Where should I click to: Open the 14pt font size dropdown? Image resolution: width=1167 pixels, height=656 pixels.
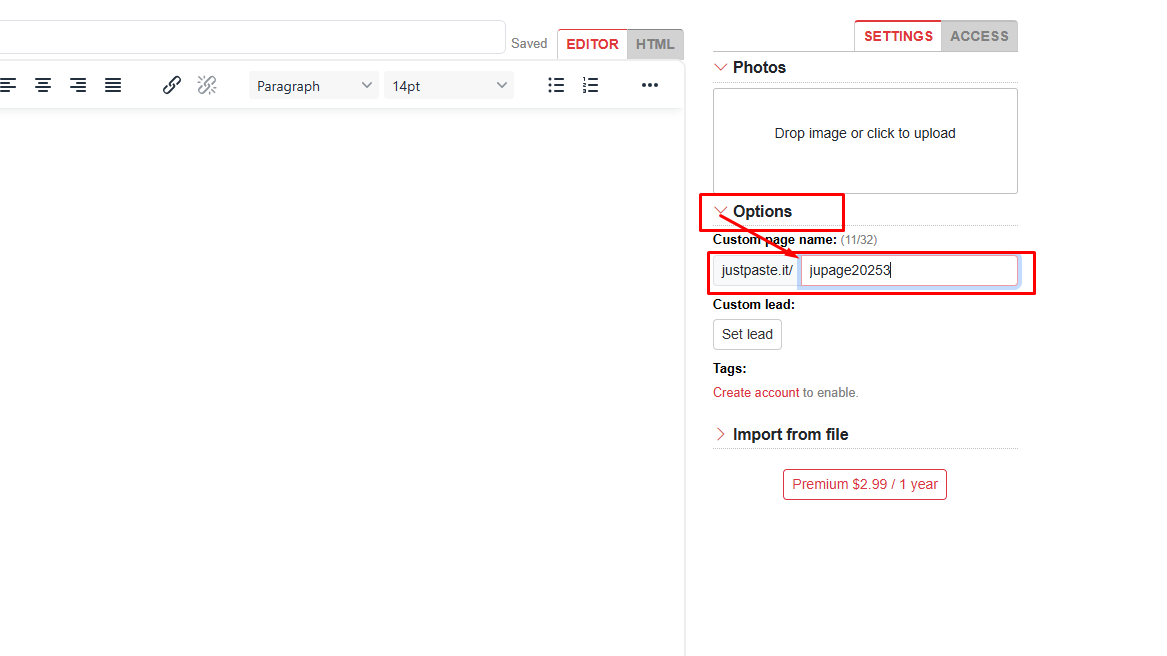tap(448, 85)
